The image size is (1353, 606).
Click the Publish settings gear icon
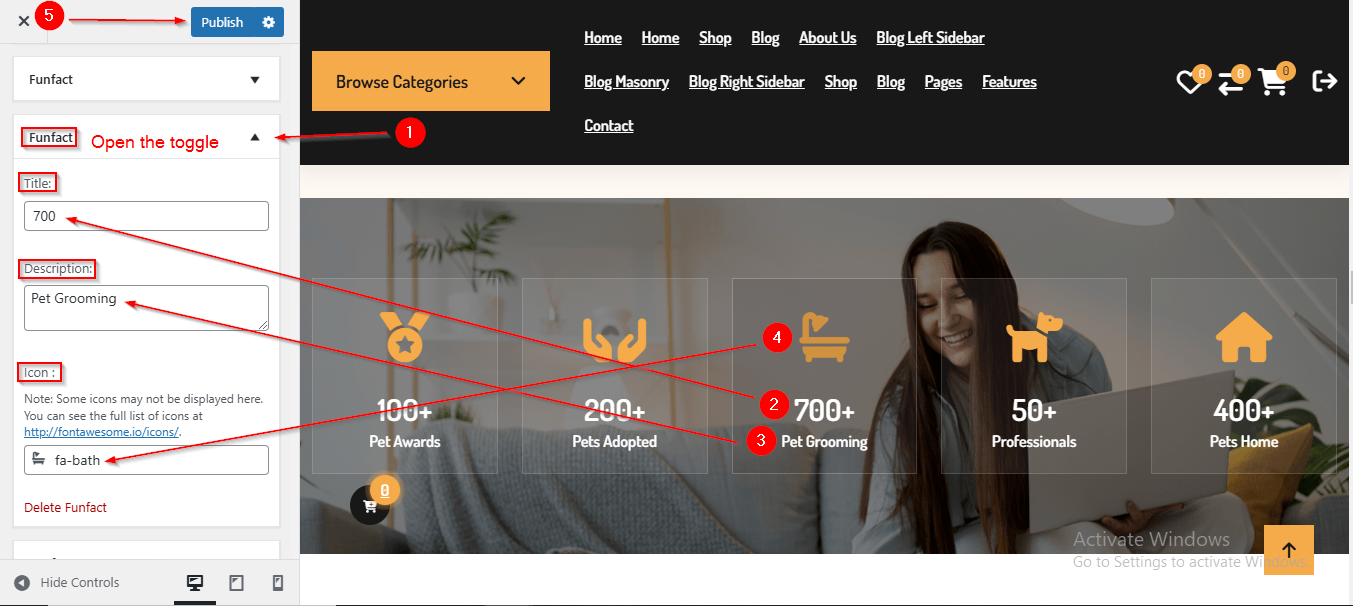(268, 22)
